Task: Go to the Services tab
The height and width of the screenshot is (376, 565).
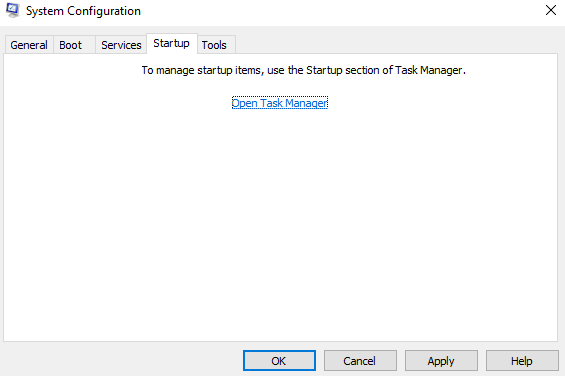Action: (121, 45)
